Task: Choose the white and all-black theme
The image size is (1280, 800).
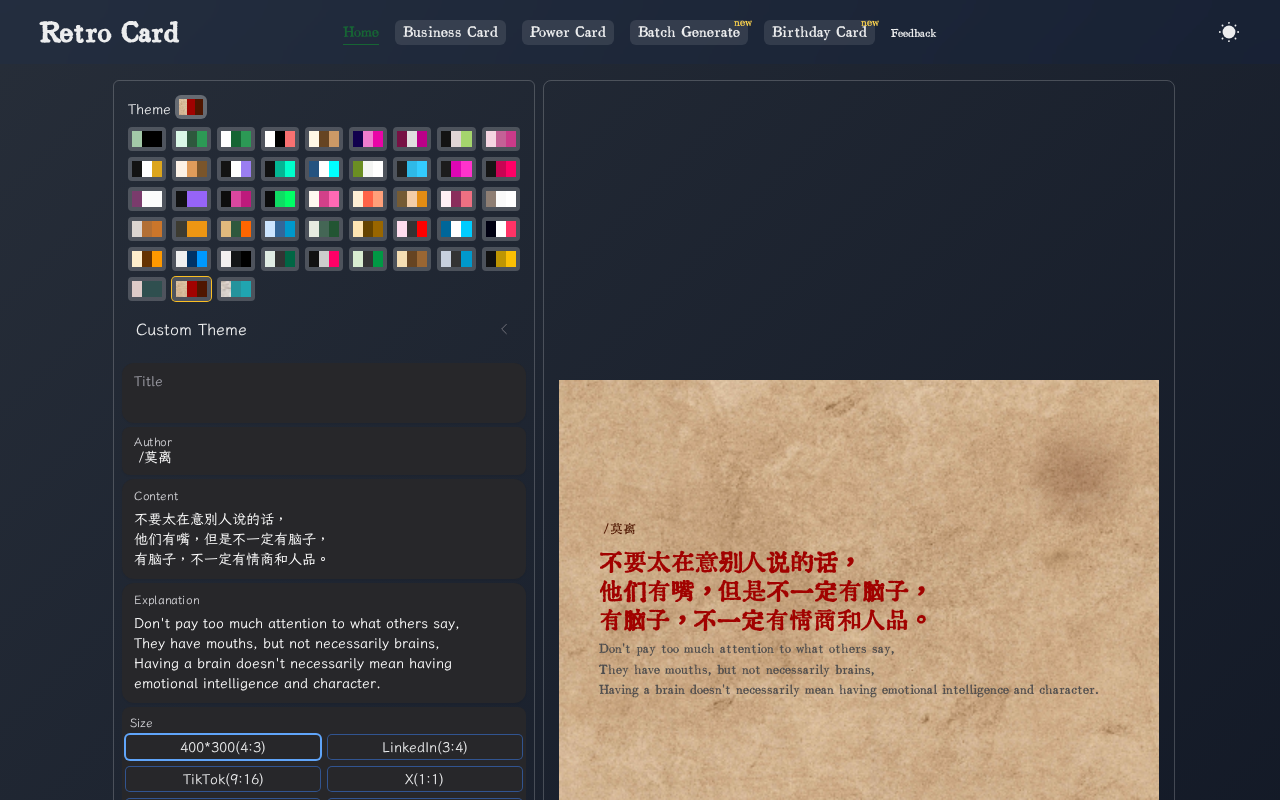Action: pos(236,259)
